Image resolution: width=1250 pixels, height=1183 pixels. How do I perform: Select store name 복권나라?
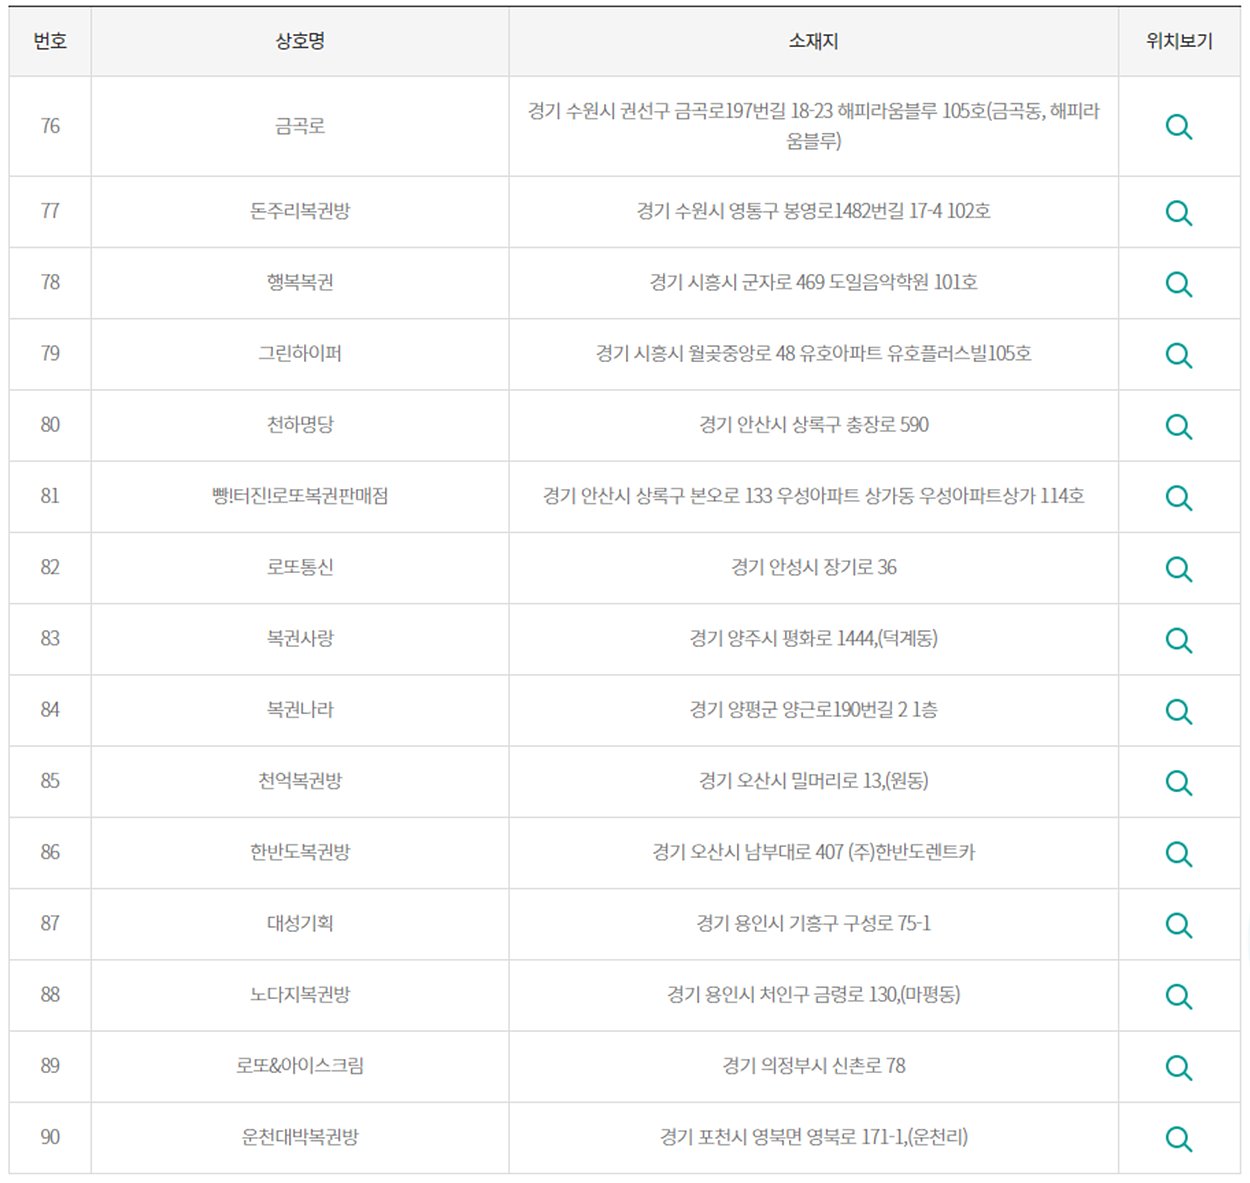pyautogui.click(x=300, y=709)
